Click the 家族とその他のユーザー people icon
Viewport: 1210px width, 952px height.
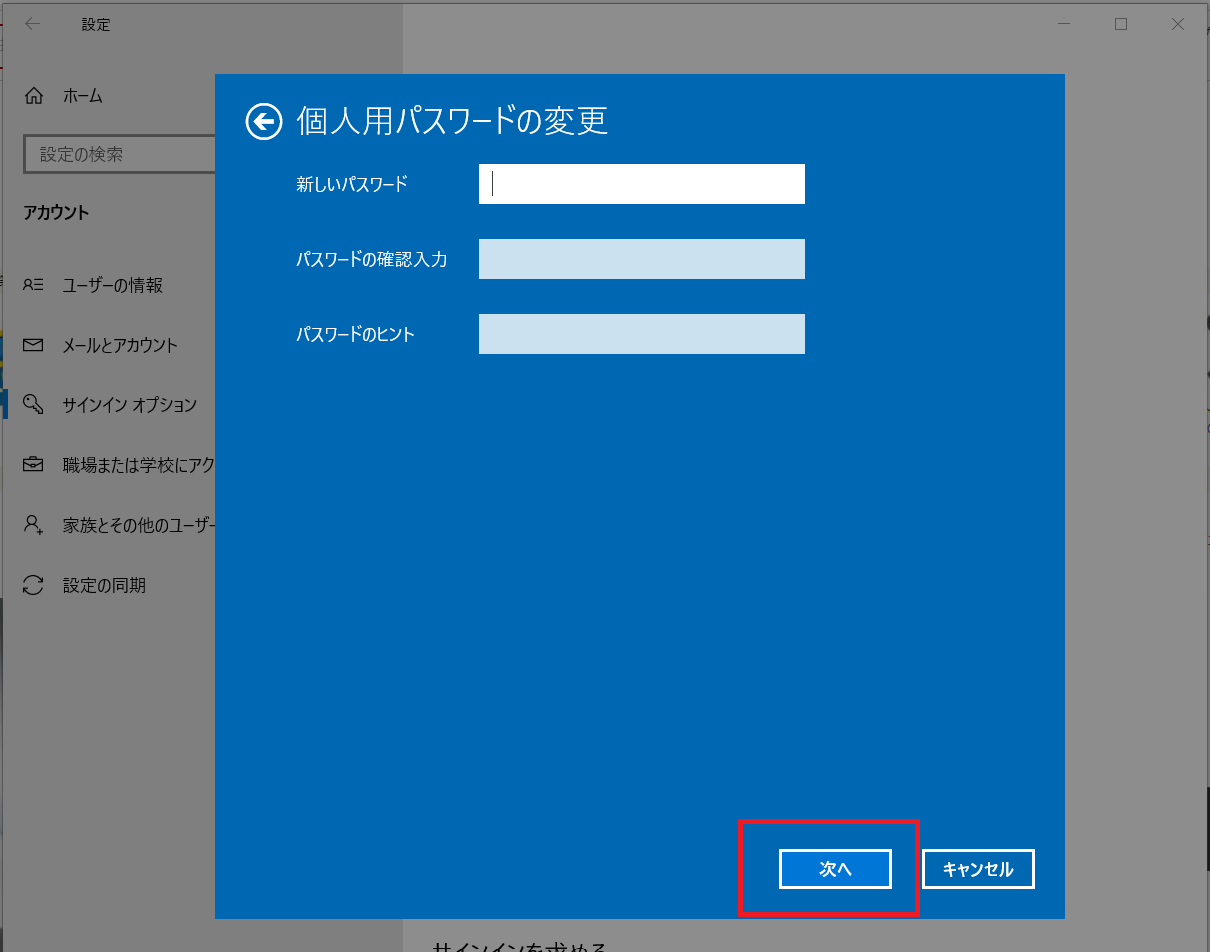click(32, 525)
